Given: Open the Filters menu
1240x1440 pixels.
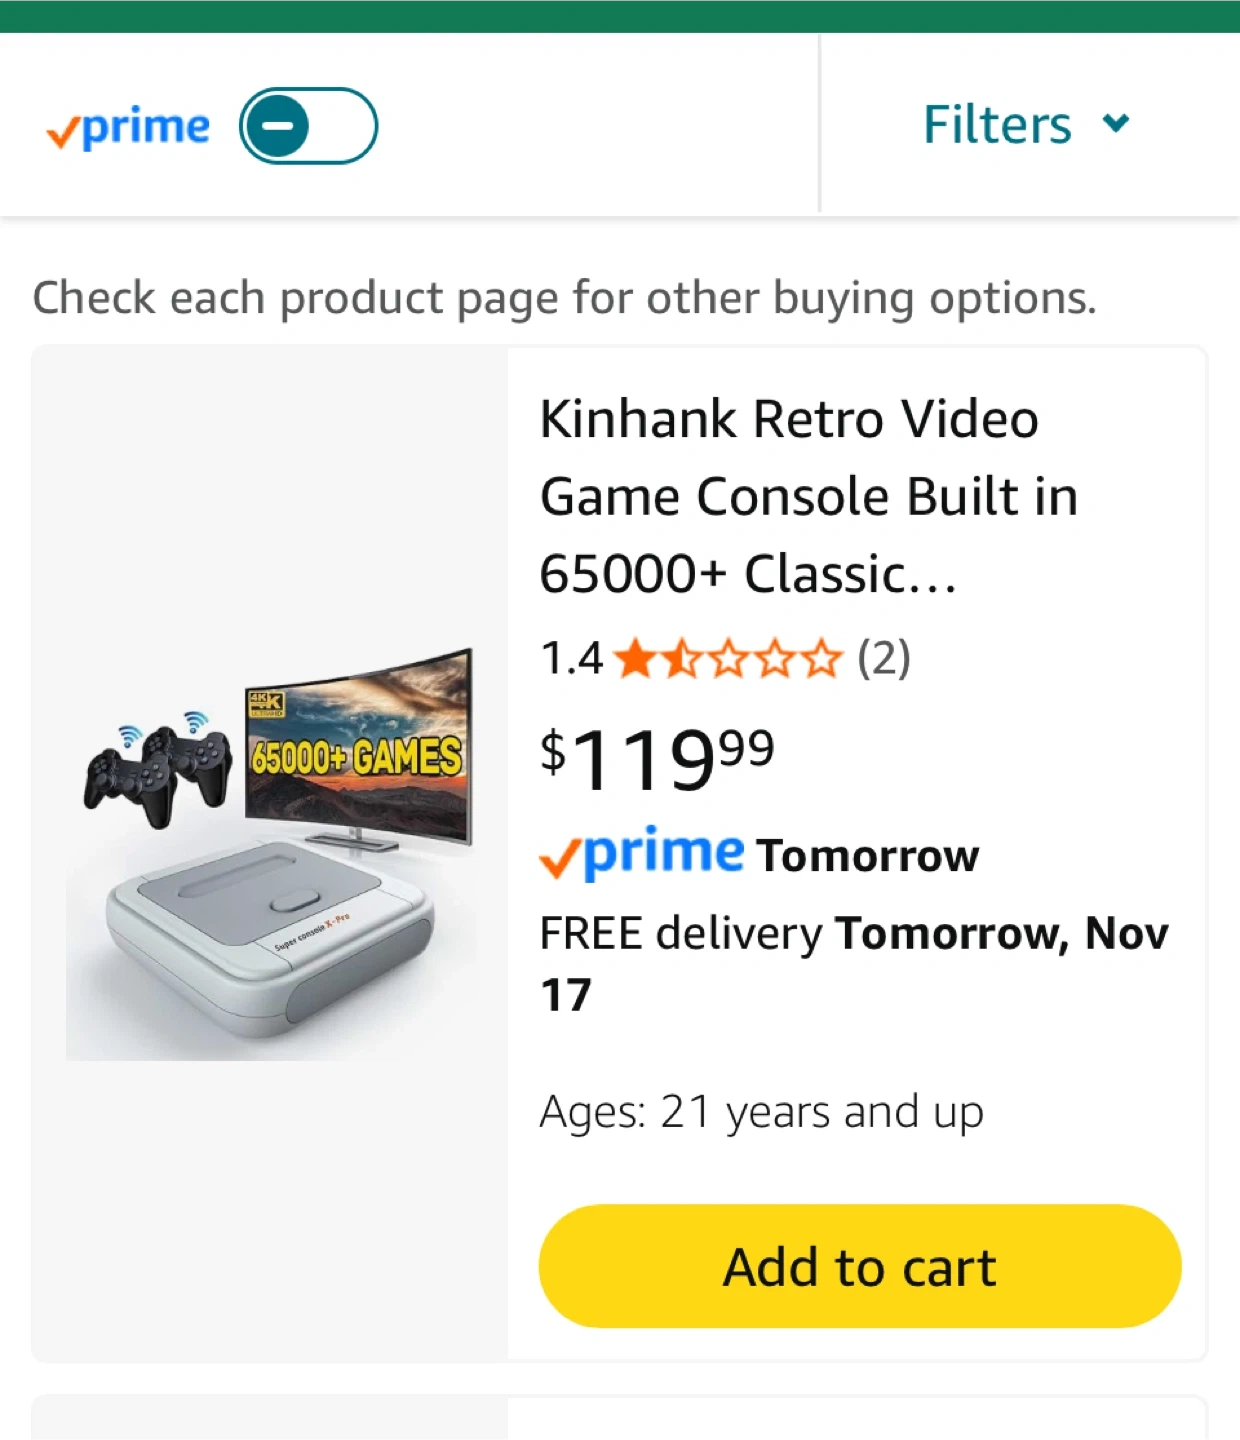Looking at the screenshot, I should [997, 125].
